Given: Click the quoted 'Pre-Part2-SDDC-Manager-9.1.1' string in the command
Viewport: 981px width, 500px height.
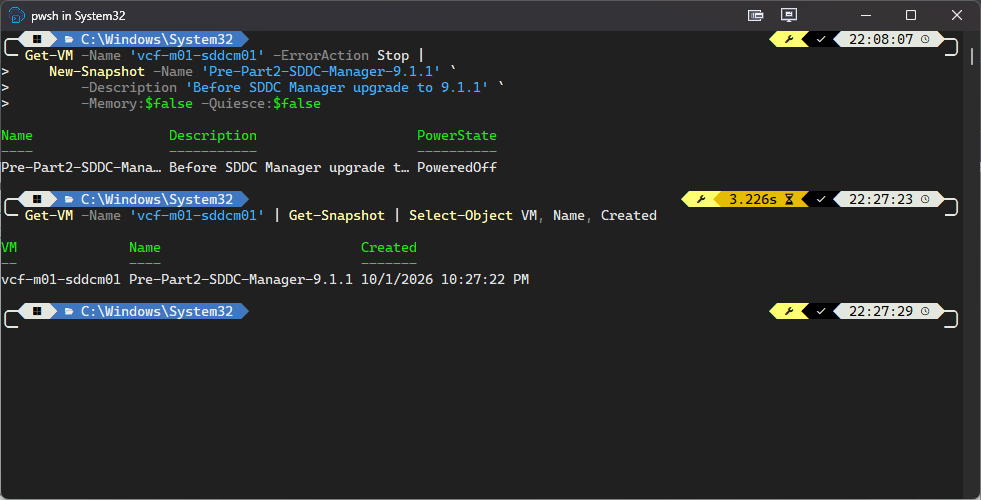Looking at the screenshot, I should click(321, 71).
